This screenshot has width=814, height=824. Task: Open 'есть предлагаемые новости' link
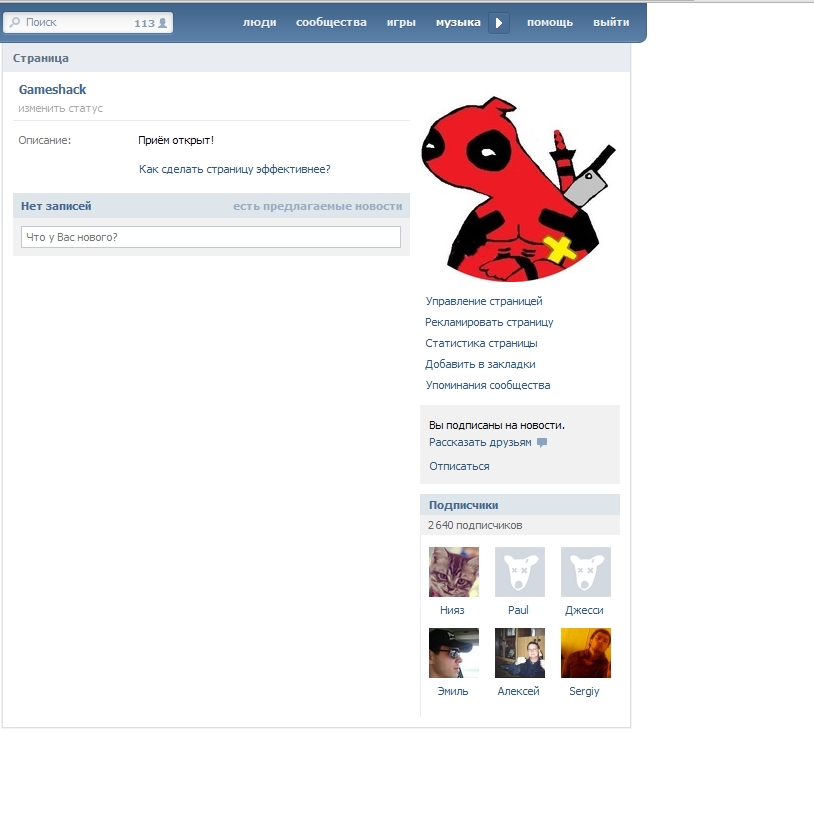point(317,206)
